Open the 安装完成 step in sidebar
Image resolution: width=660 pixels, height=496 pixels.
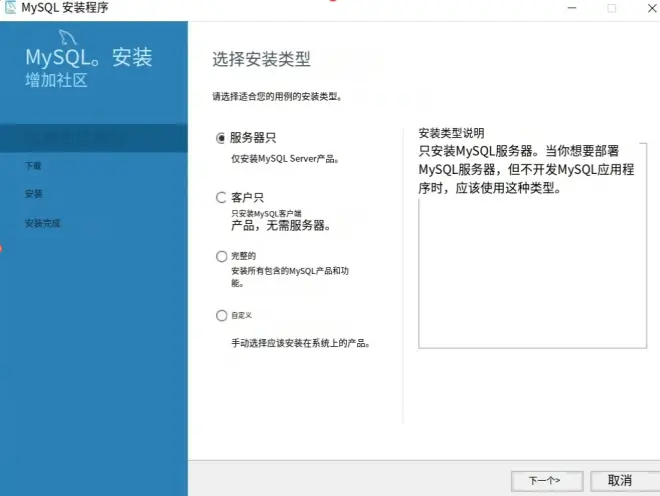click(x=43, y=223)
